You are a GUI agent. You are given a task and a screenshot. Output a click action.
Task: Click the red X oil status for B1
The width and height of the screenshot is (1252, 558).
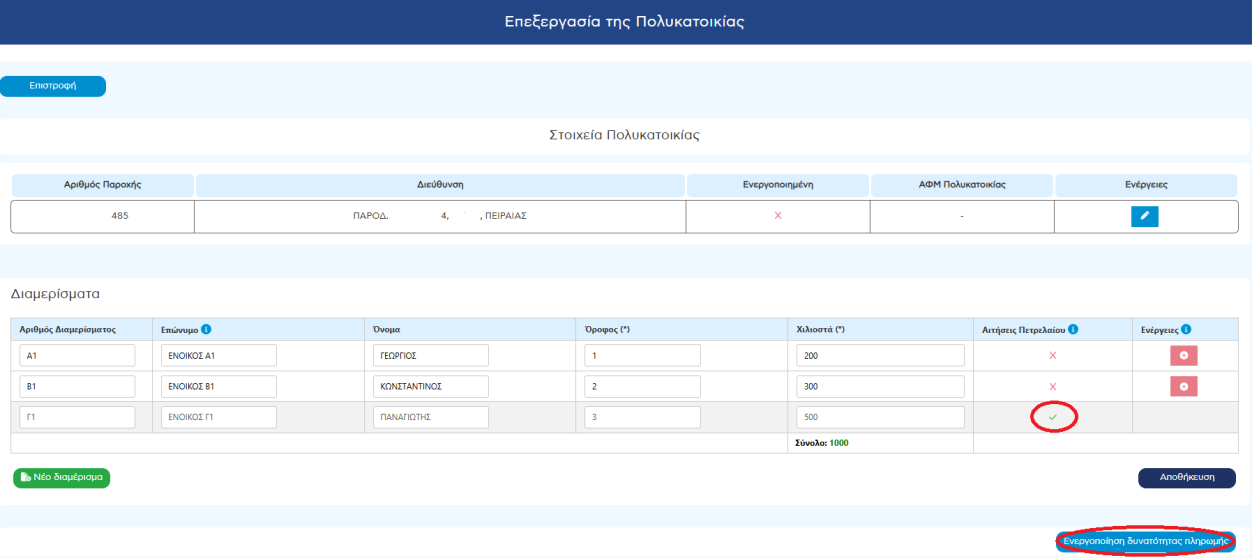pyautogui.click(x=1052, y=386)
